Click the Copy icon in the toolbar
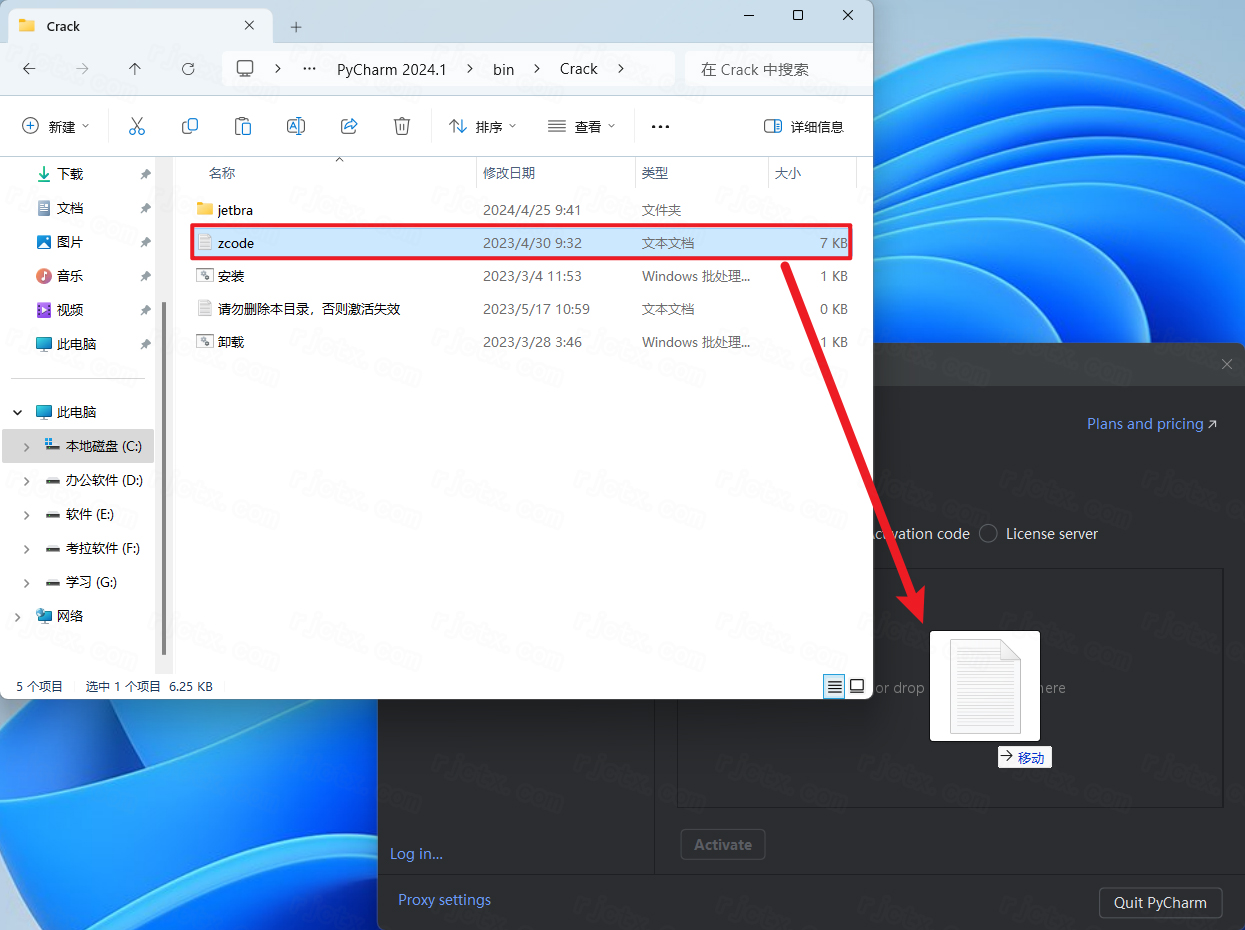The height and width of the screenshot is (930, 1245). click(x=190, y=126)
